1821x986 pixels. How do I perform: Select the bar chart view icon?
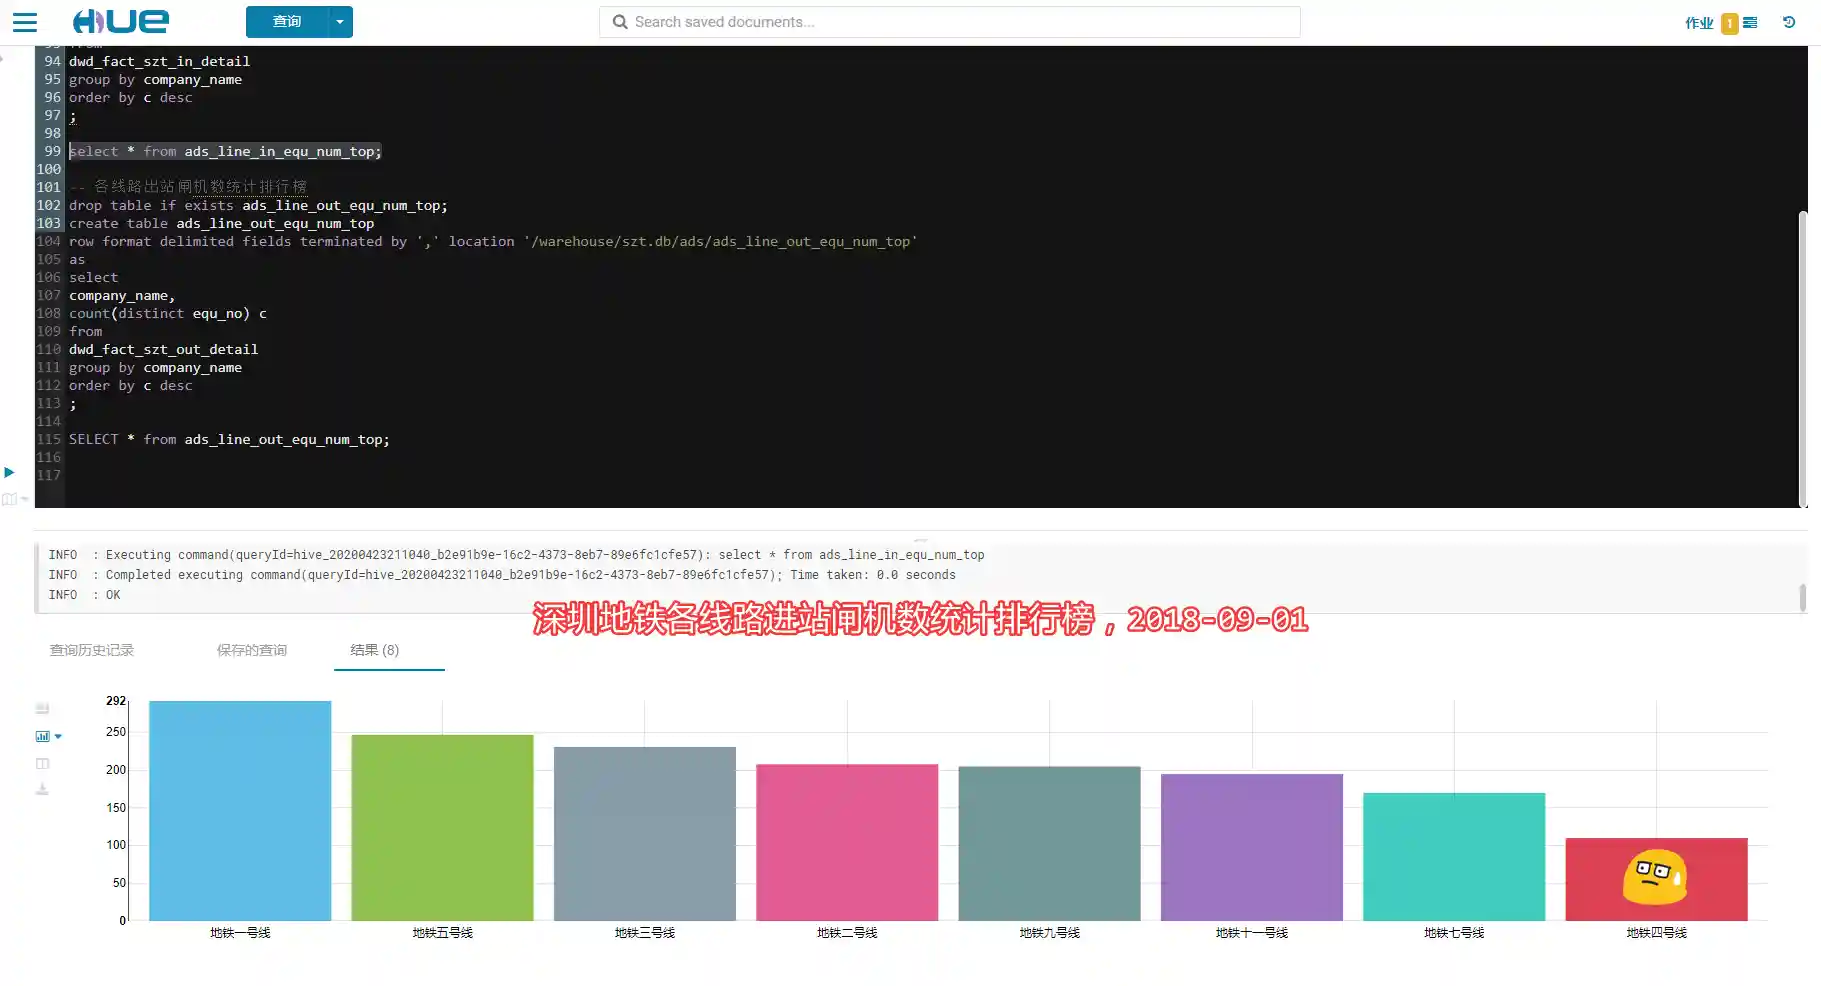tap(43, 737)
